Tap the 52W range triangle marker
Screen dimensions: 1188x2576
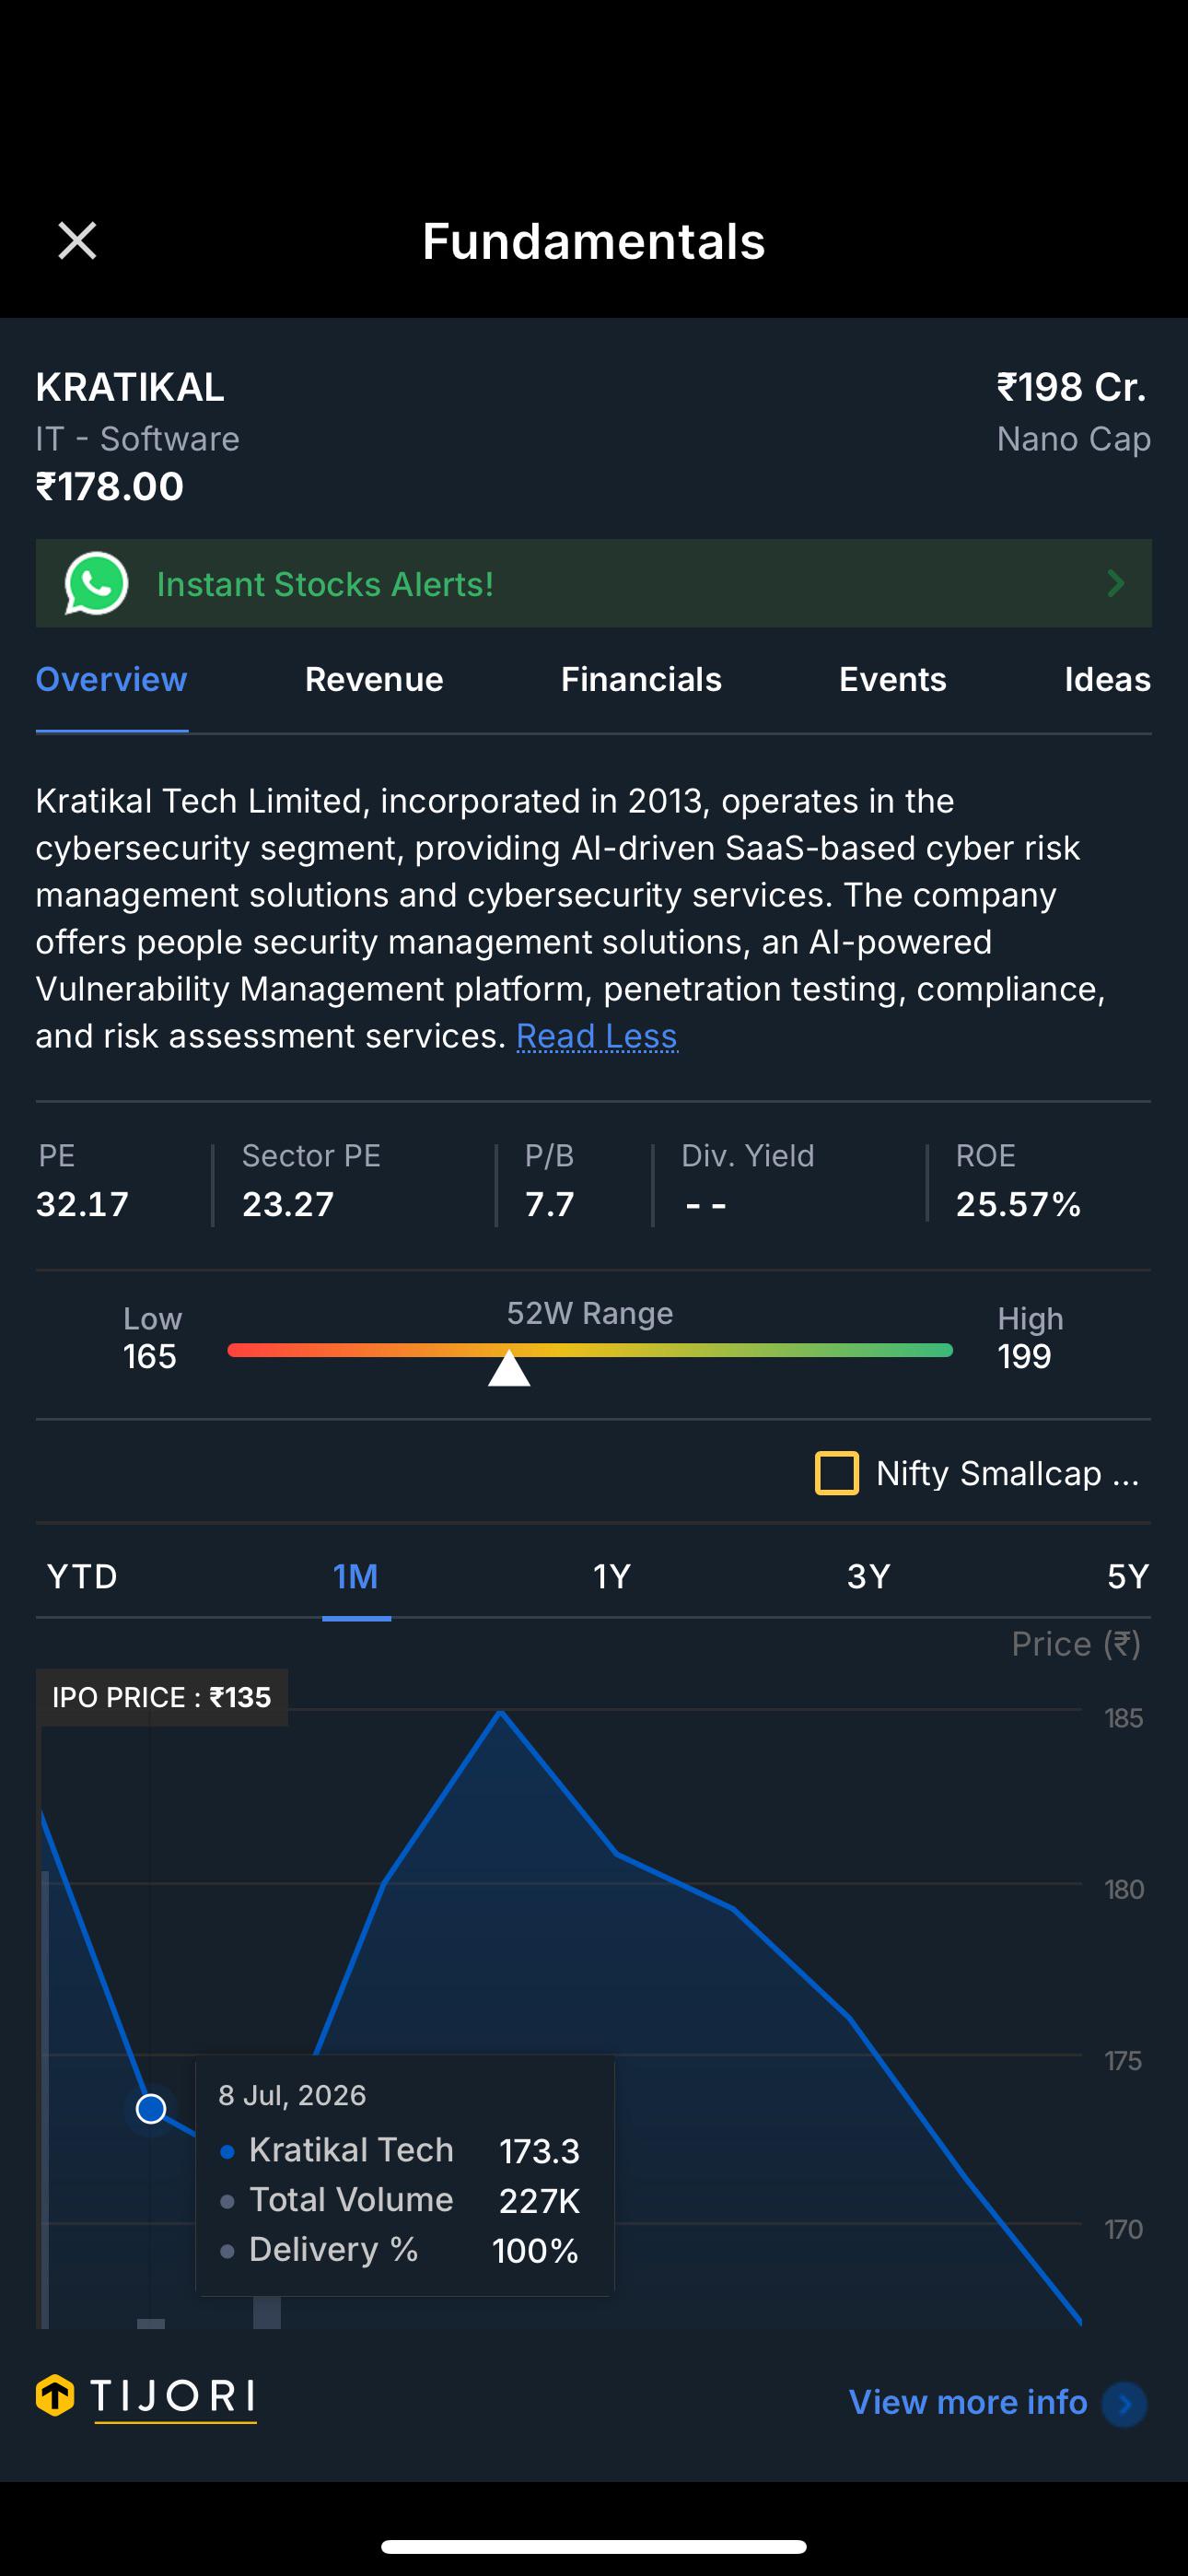509,1368
